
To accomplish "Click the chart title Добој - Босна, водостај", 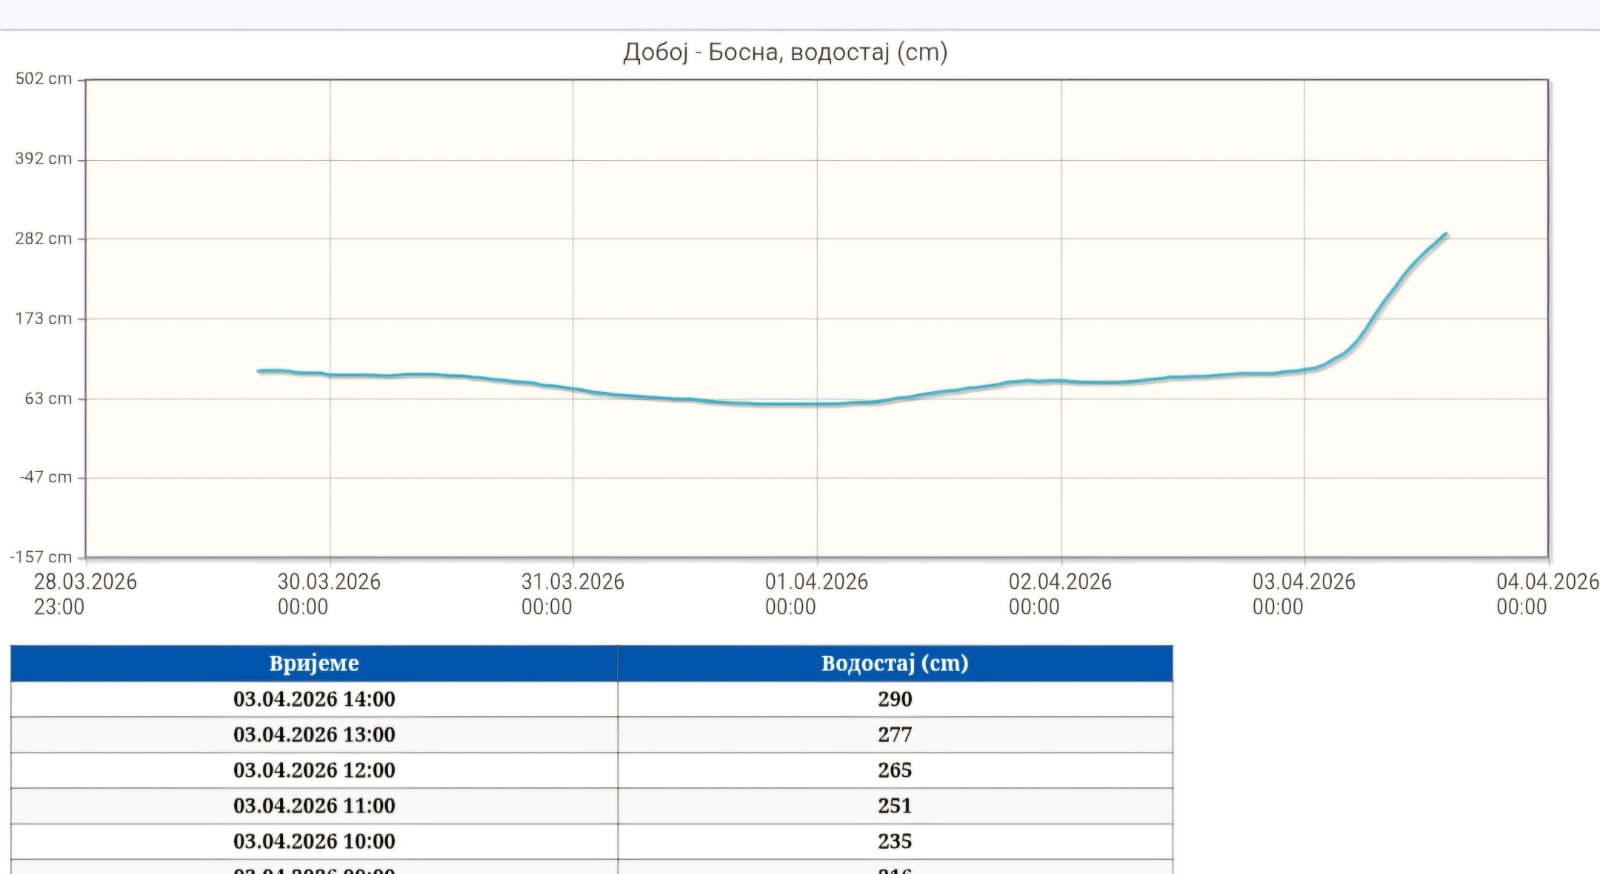I will [785, 52].
